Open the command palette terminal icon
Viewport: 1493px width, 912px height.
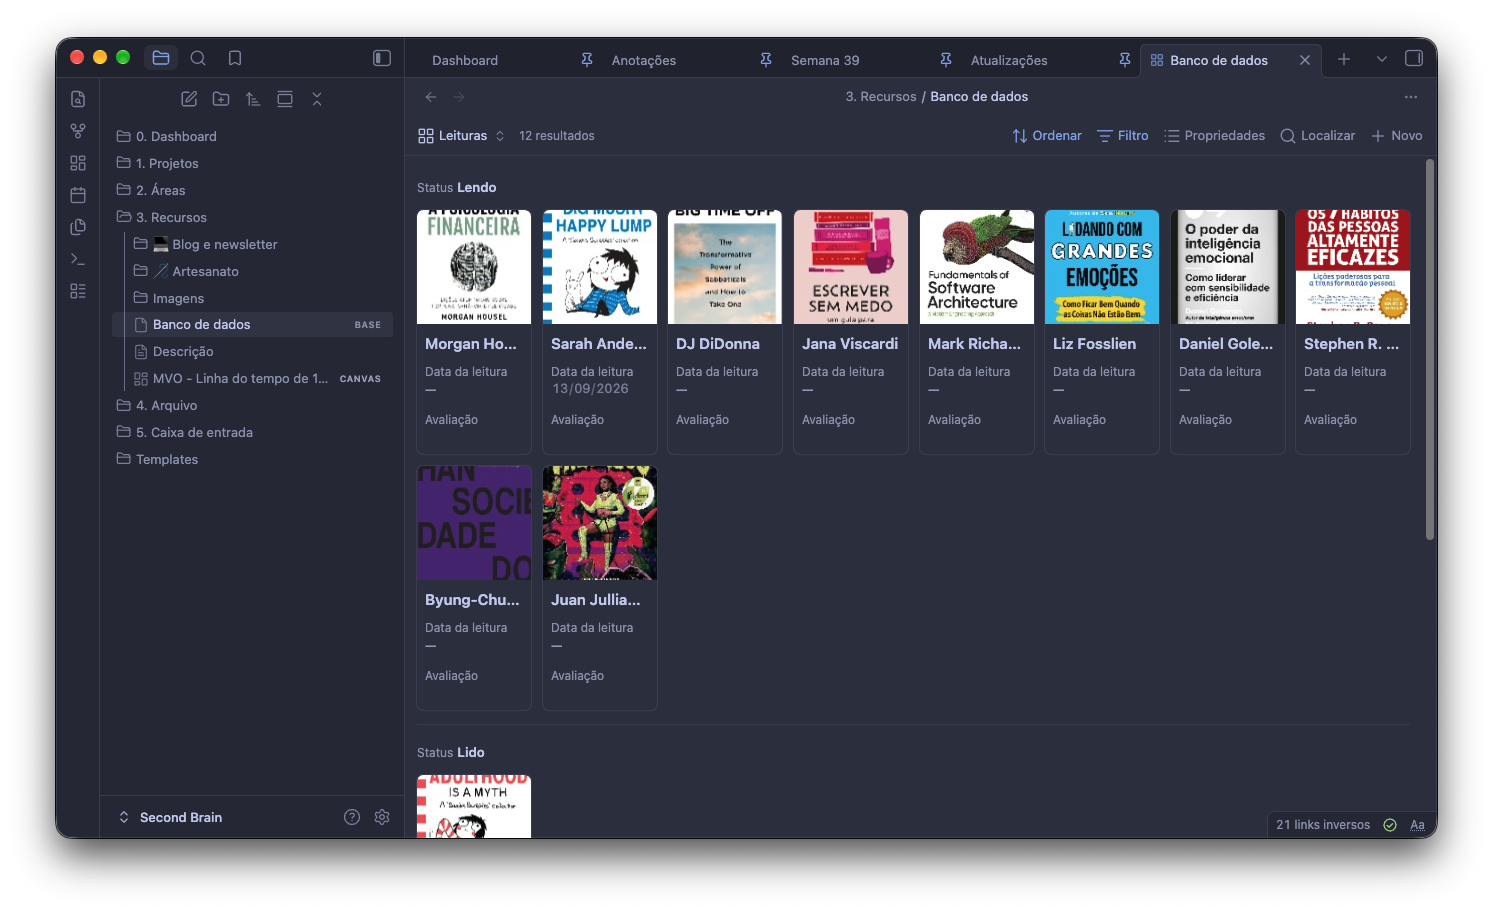[78, 259]
